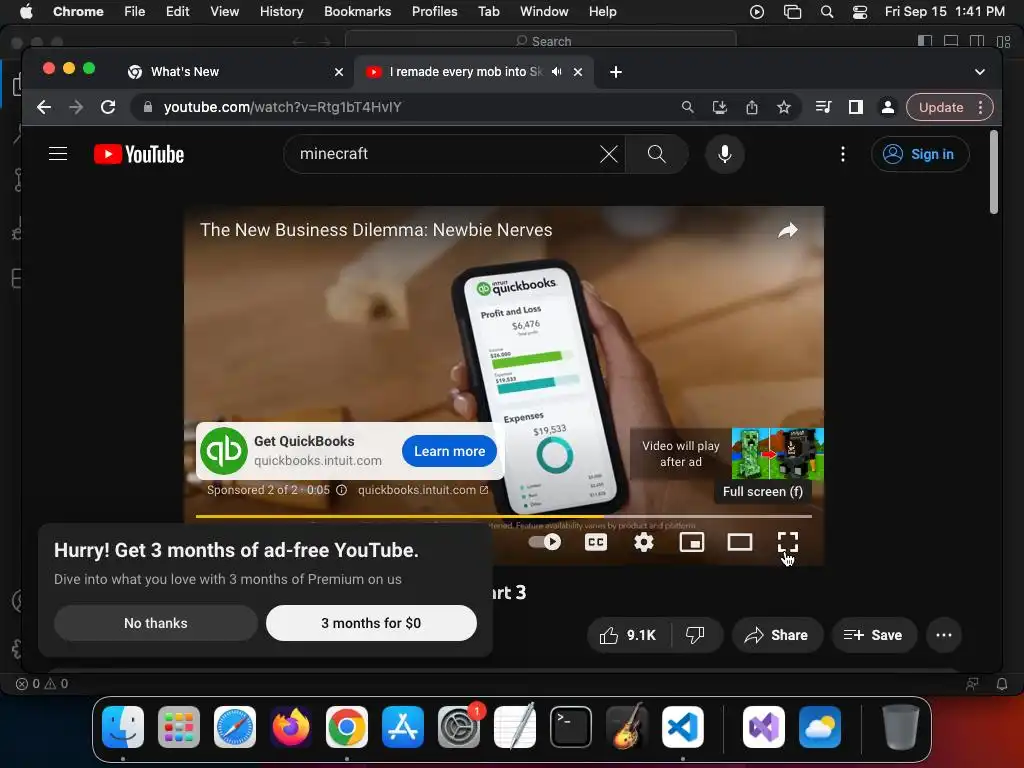Select the I remade every mob tab

[x=475, y=72]
